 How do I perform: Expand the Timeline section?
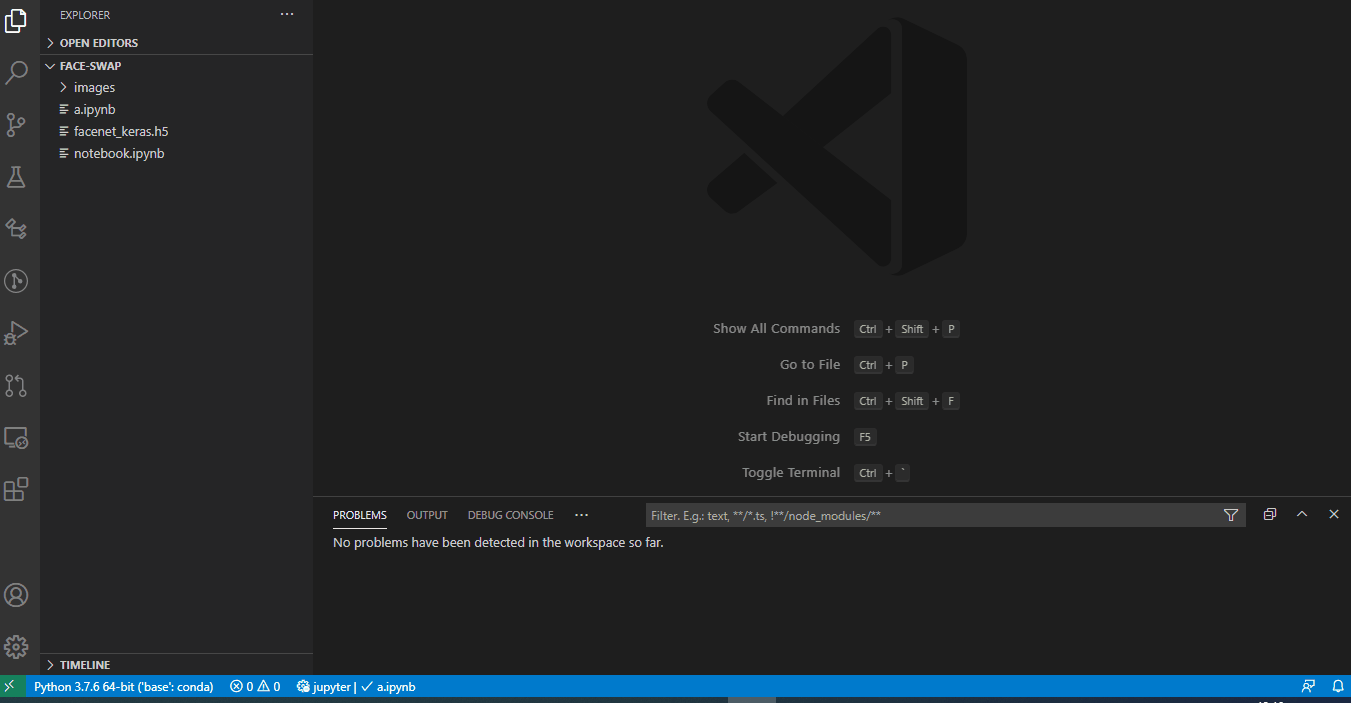click(x=176, y=665)
